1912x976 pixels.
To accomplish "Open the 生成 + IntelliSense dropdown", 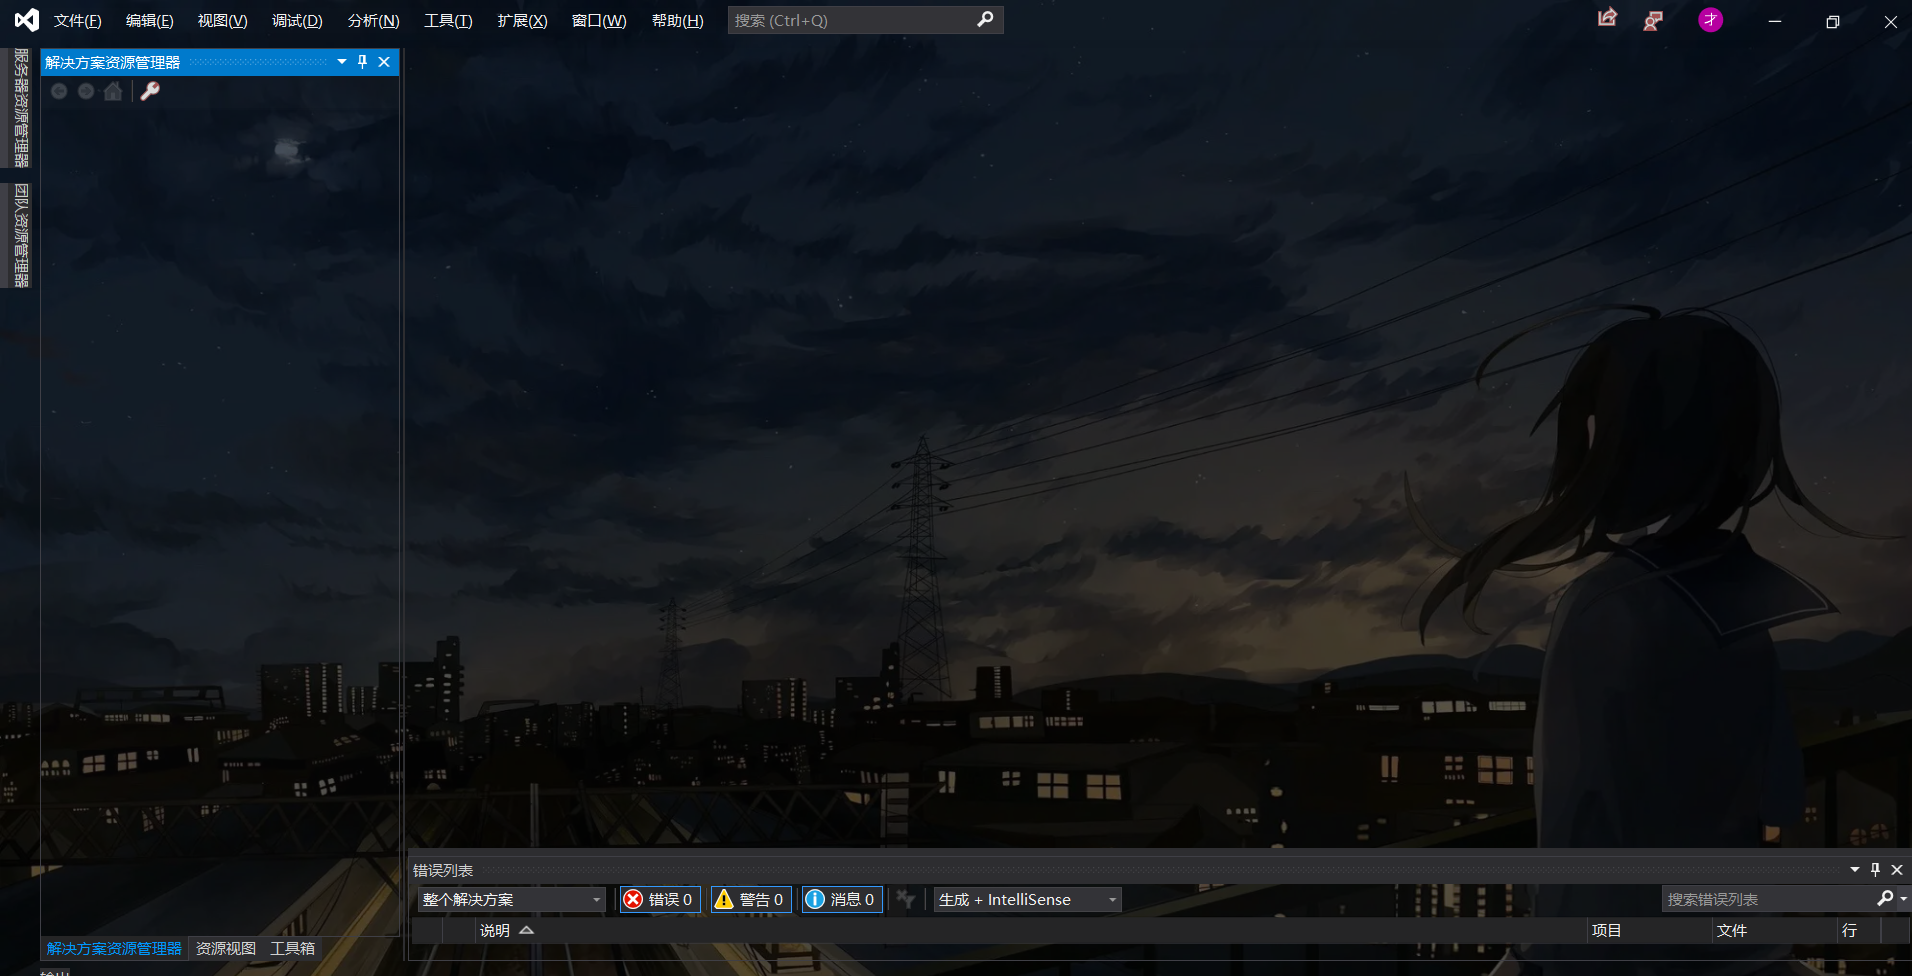I will click(1027, 899).
